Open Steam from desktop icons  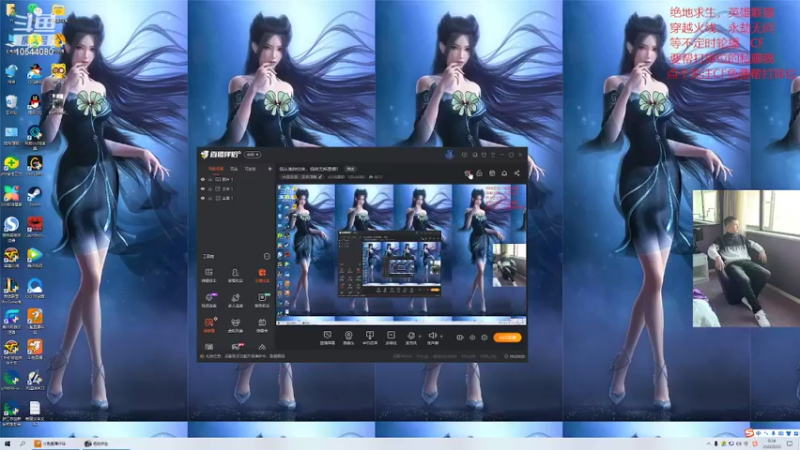pos(35,196)
